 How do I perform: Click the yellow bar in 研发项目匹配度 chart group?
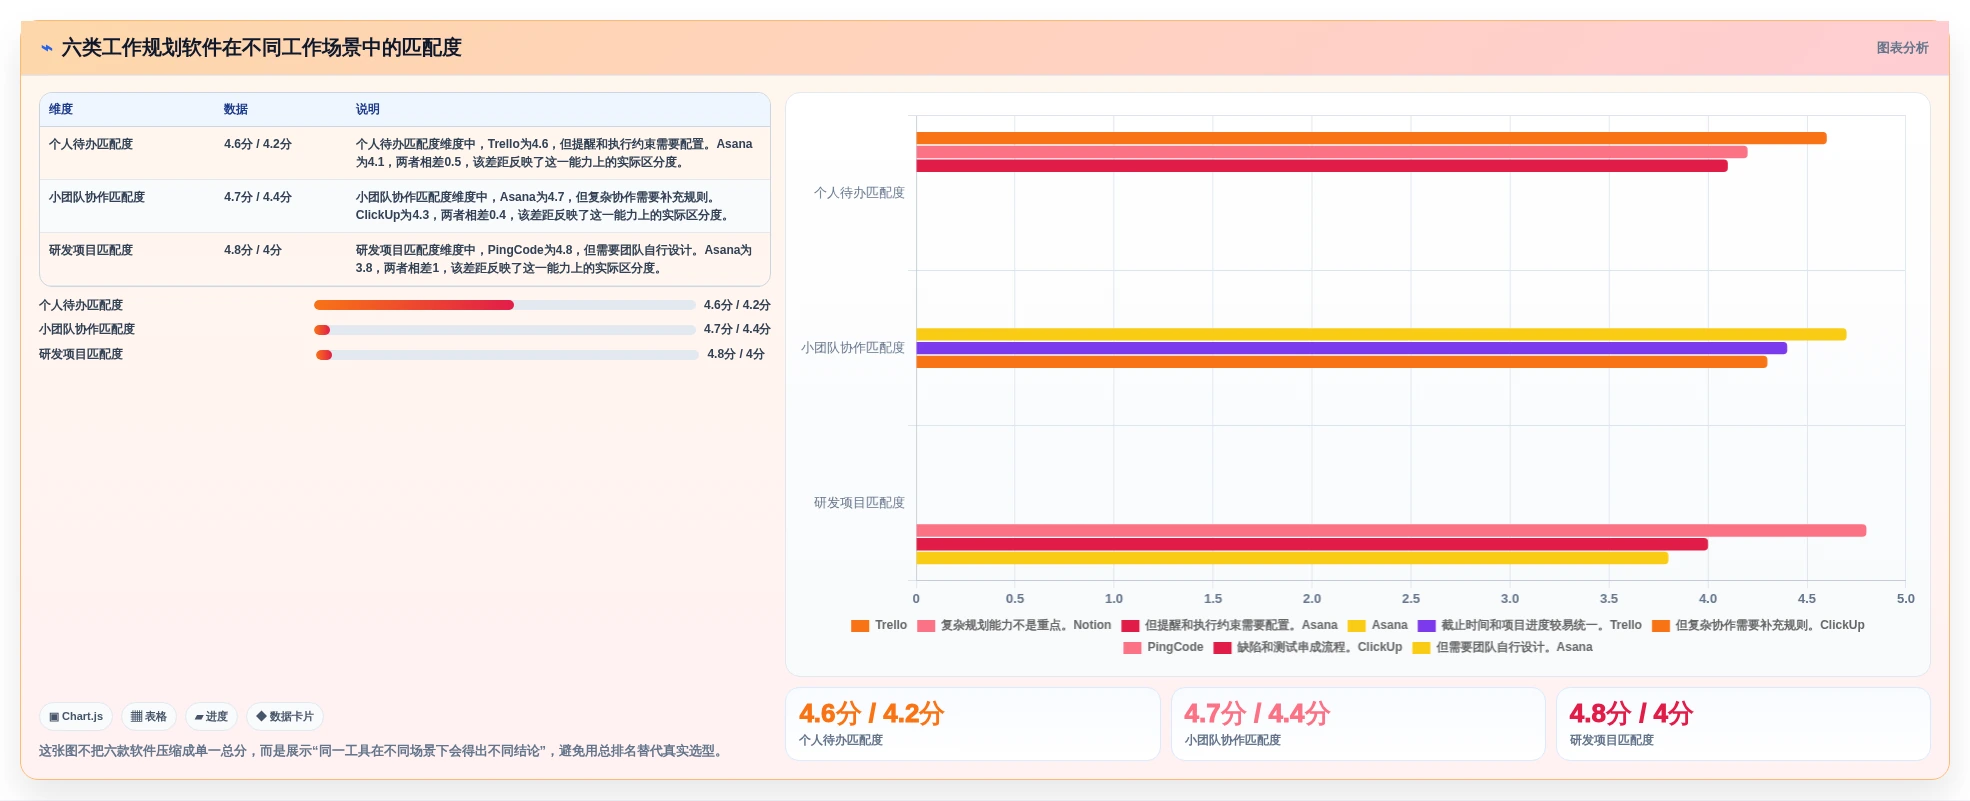tap(1292, 558)
